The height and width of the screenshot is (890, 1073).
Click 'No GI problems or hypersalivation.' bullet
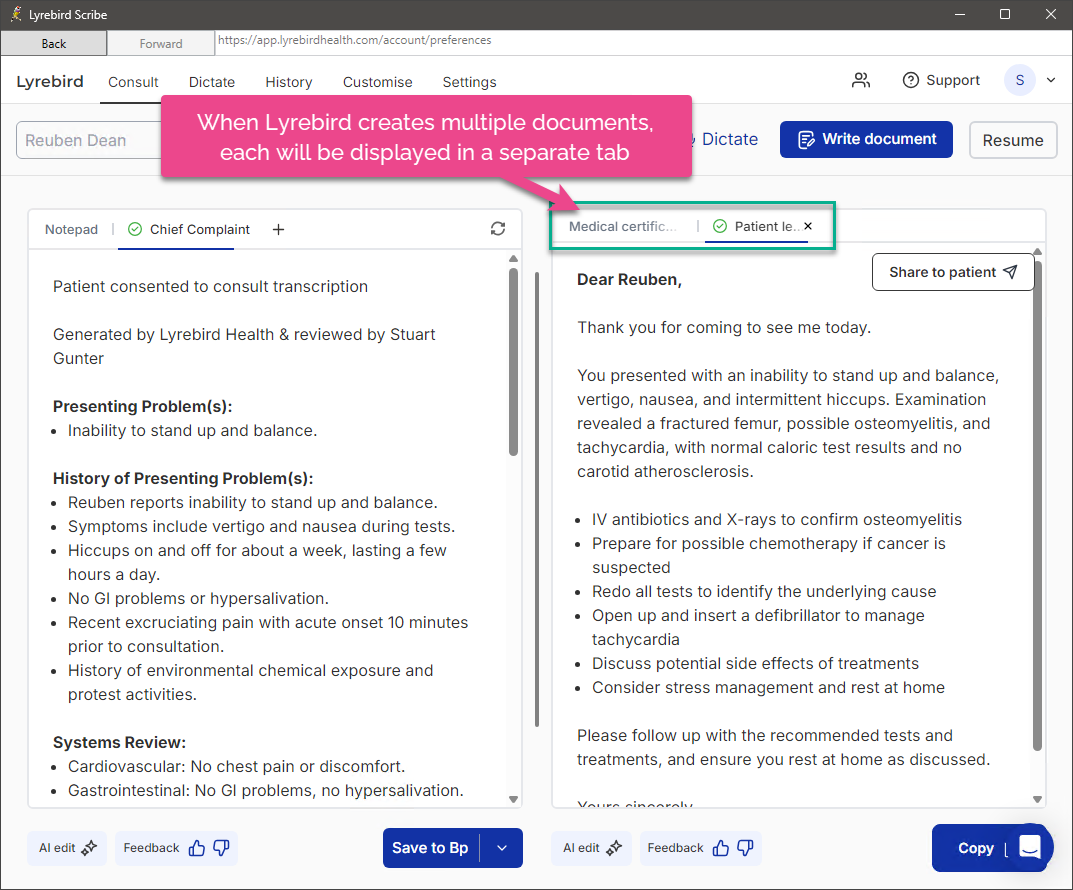tap(198, 599)
